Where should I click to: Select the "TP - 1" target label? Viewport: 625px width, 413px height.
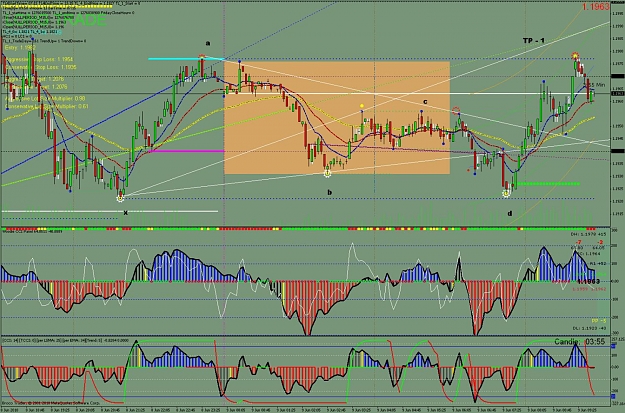pos(534,41)
